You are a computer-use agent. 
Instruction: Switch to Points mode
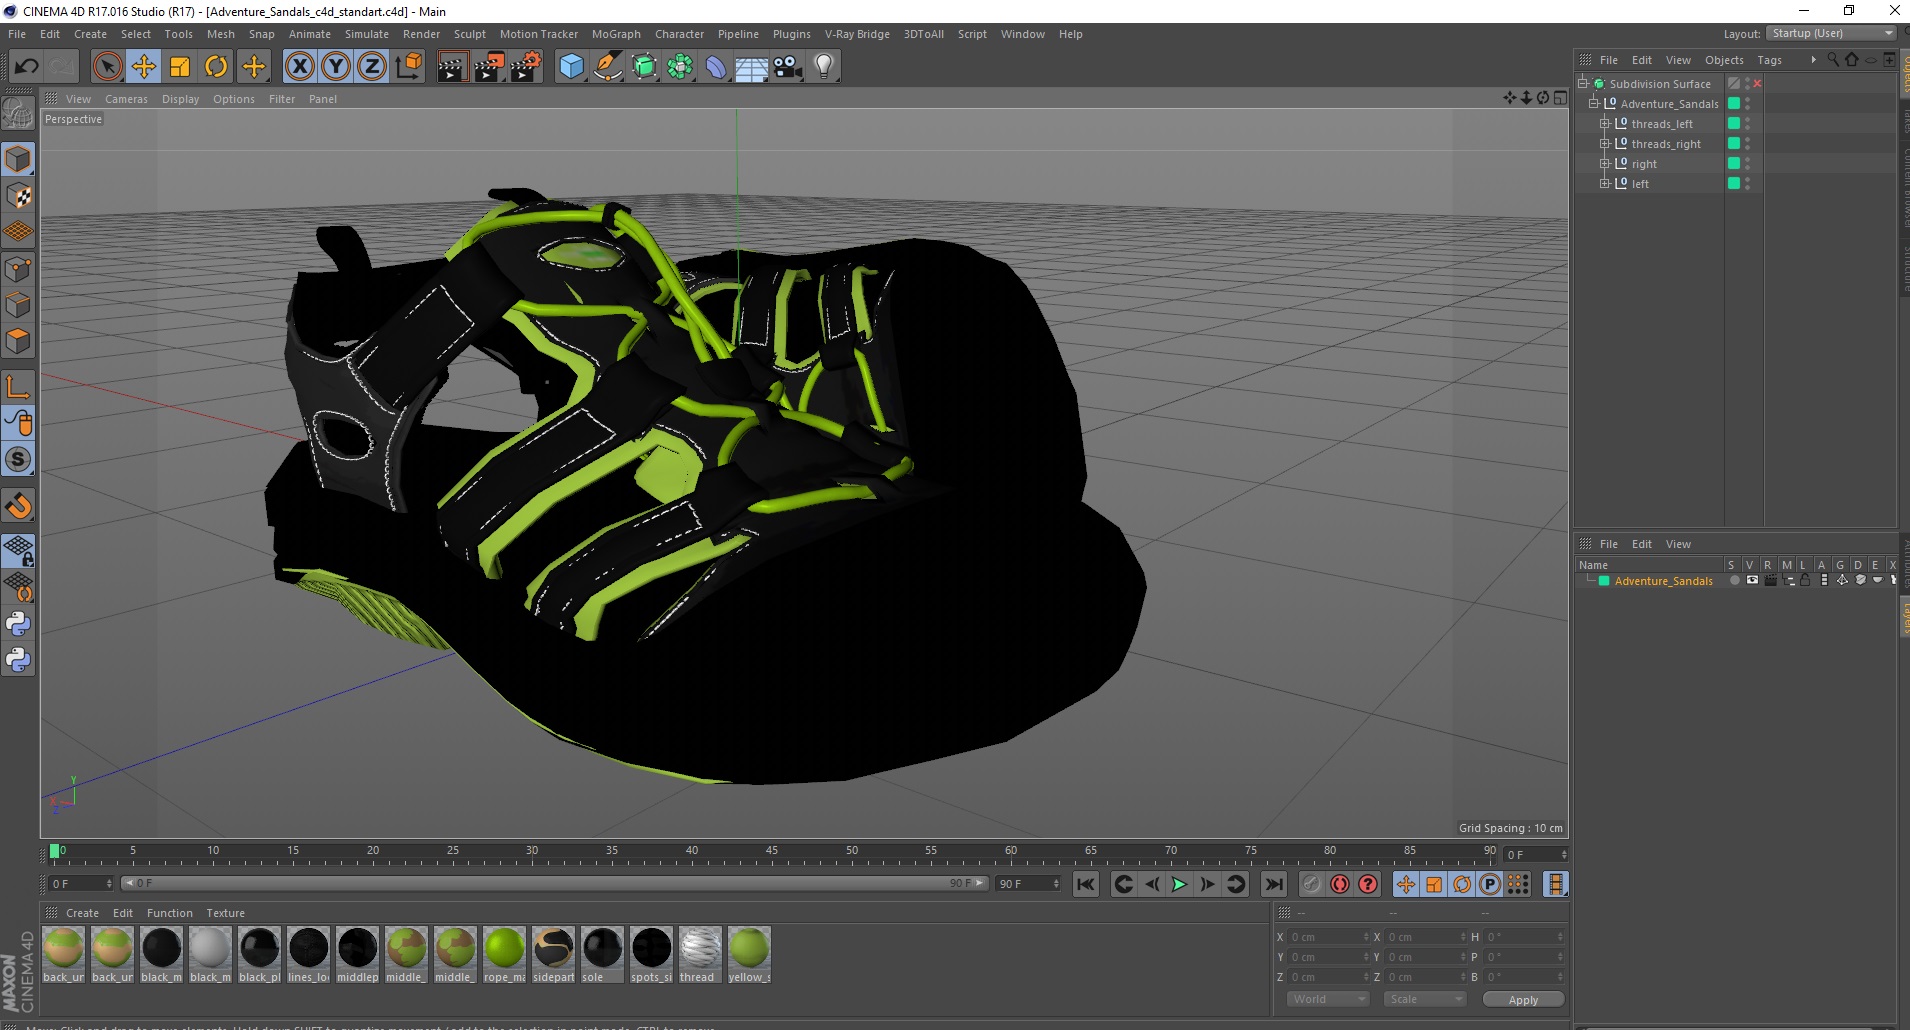tap(18, 269)
